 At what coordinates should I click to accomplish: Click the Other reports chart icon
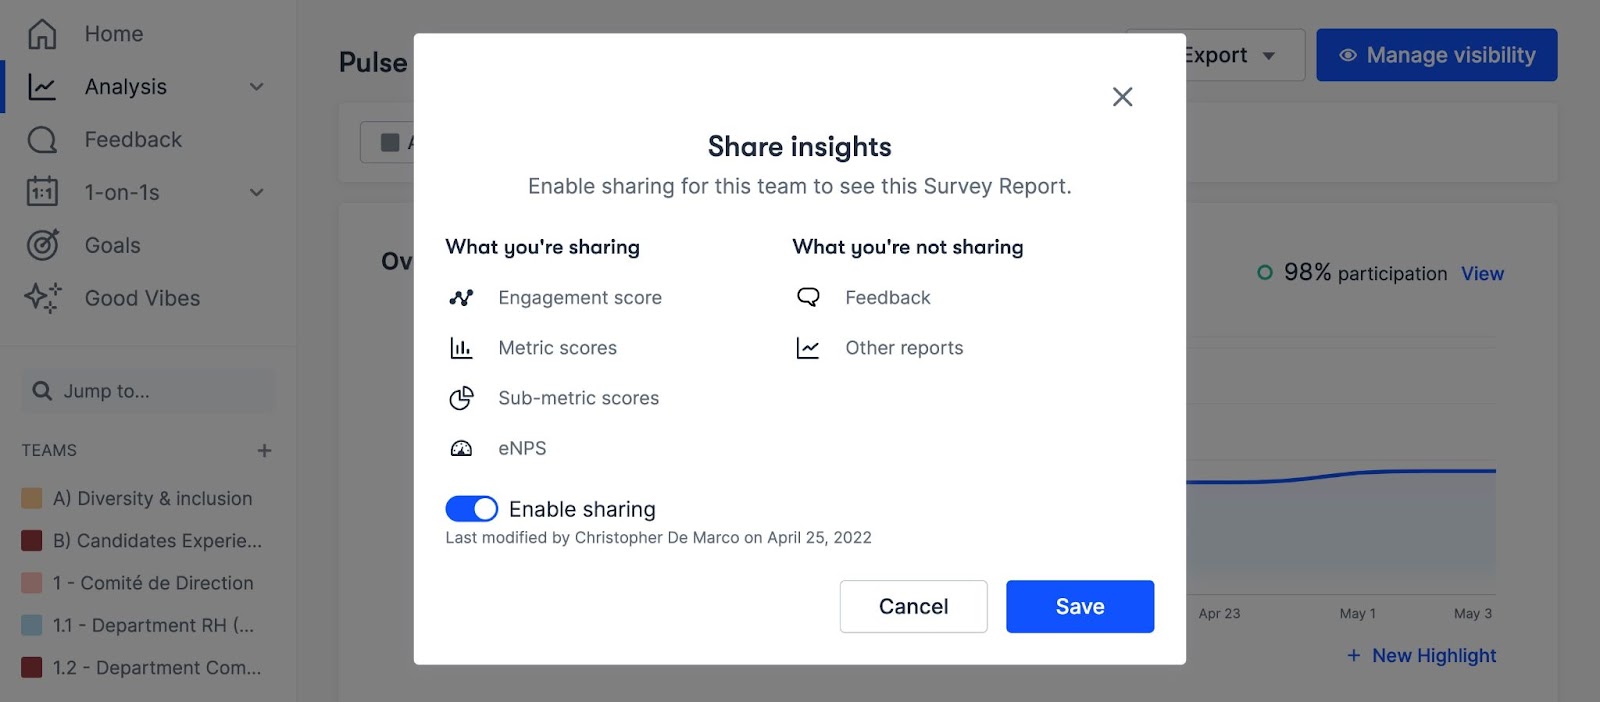pyautogui.click(x=808, y=348)
